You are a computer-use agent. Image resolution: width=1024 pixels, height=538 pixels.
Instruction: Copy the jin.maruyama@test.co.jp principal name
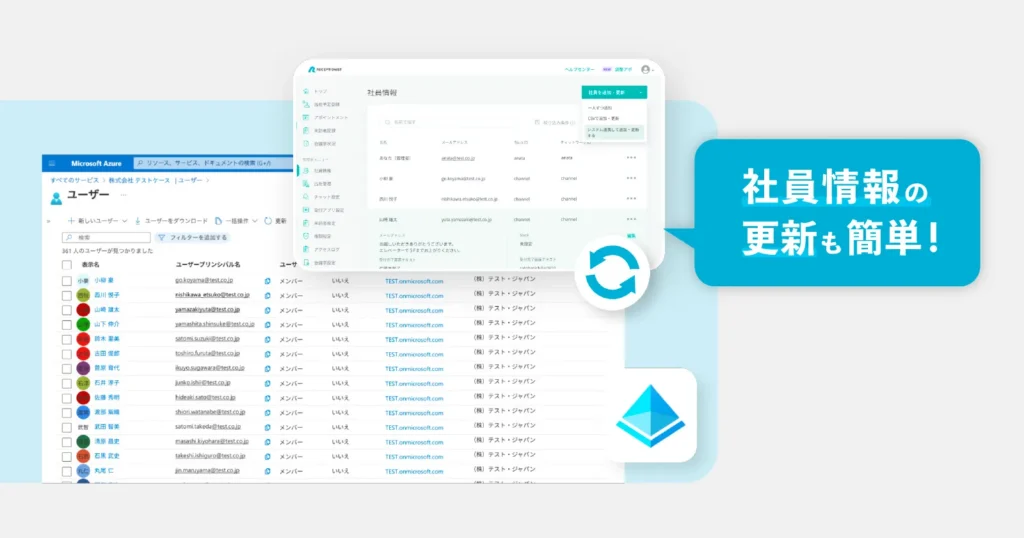[x=267, y=471]
